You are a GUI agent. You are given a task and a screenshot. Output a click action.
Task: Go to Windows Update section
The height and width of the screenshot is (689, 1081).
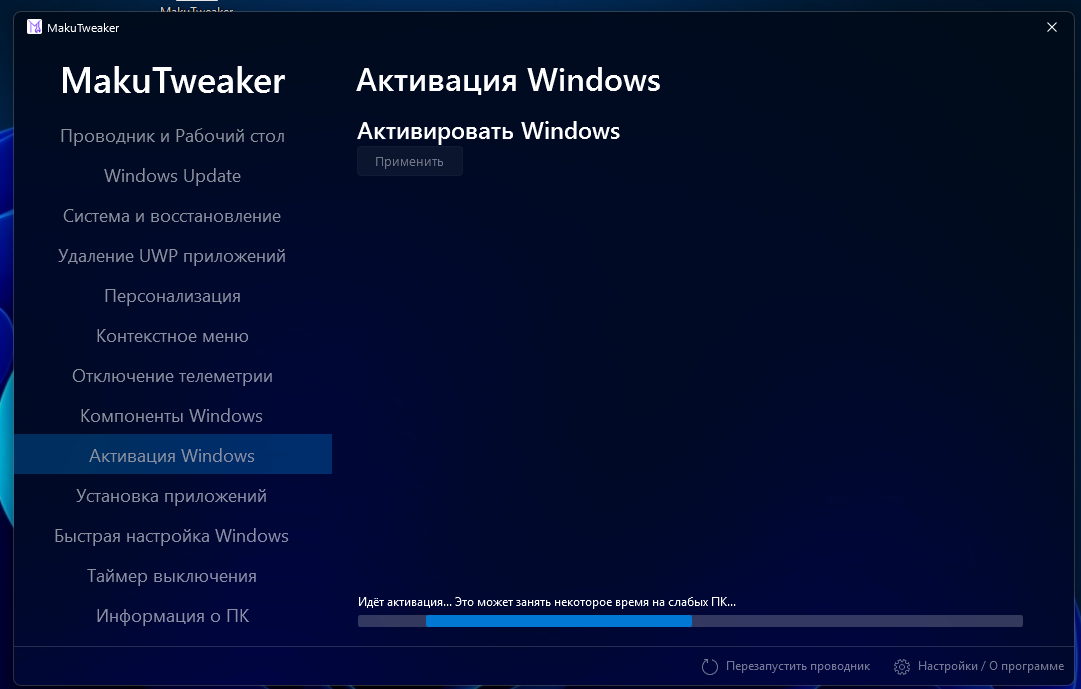point(172,176)
